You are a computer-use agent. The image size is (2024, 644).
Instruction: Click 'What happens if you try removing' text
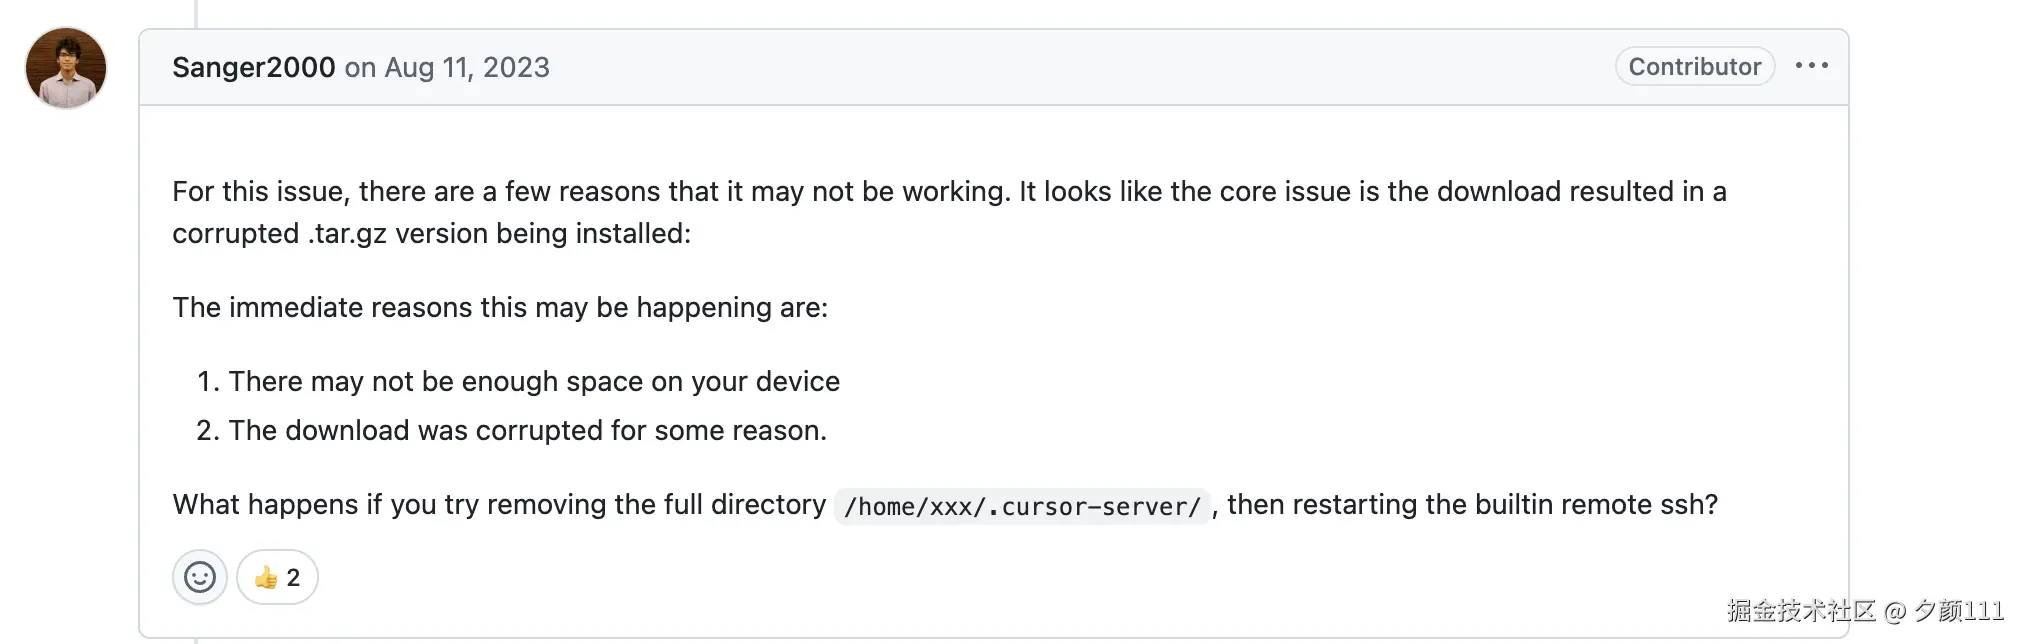(x=498, y=504)
